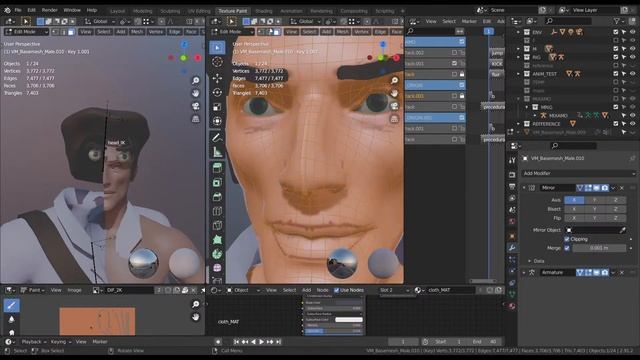Image resolution: width=640 pixels, height=360 pixels.
Task: Select the Extrude Region tool
Action: 217,168
